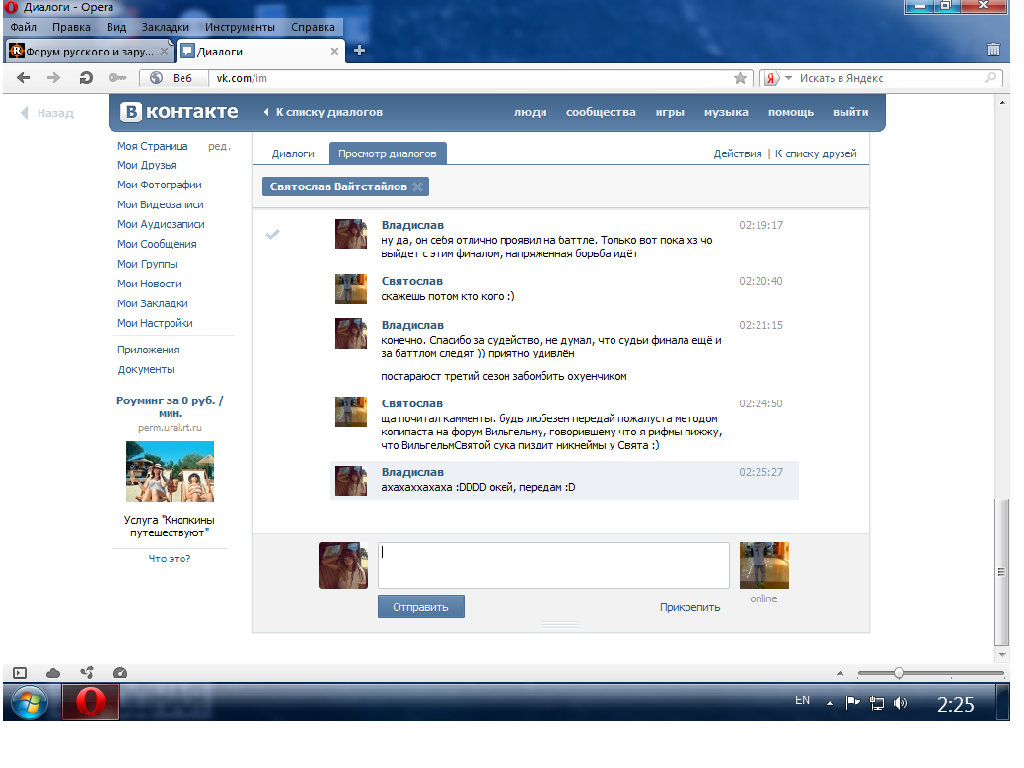Click the Прикрепить attach link
Viewport: 1024px width, 768px height.
coord(690,607)
